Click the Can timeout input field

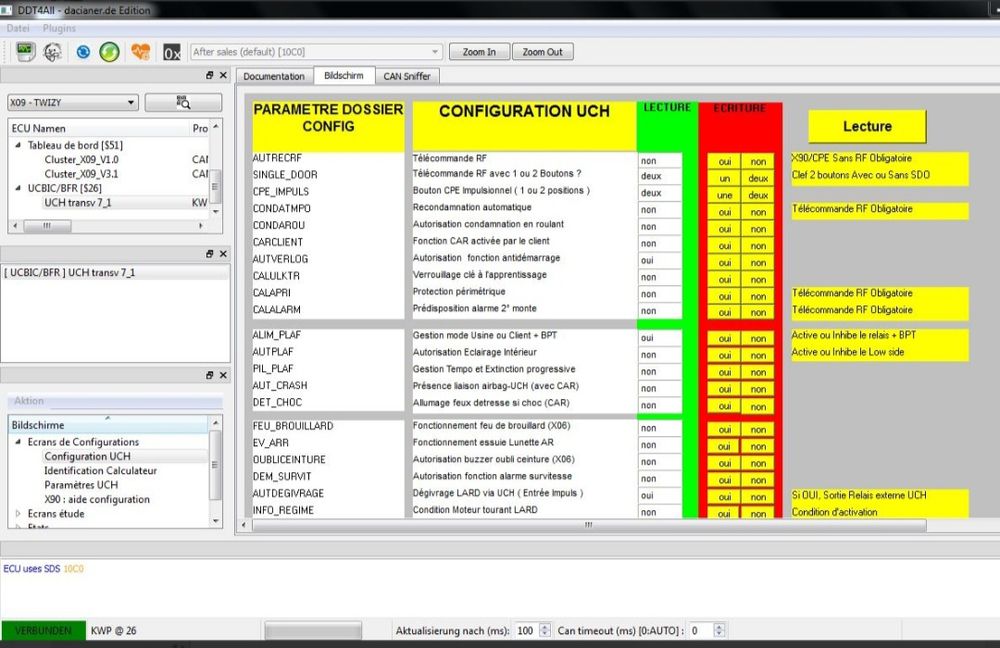(x=700, y=631)
